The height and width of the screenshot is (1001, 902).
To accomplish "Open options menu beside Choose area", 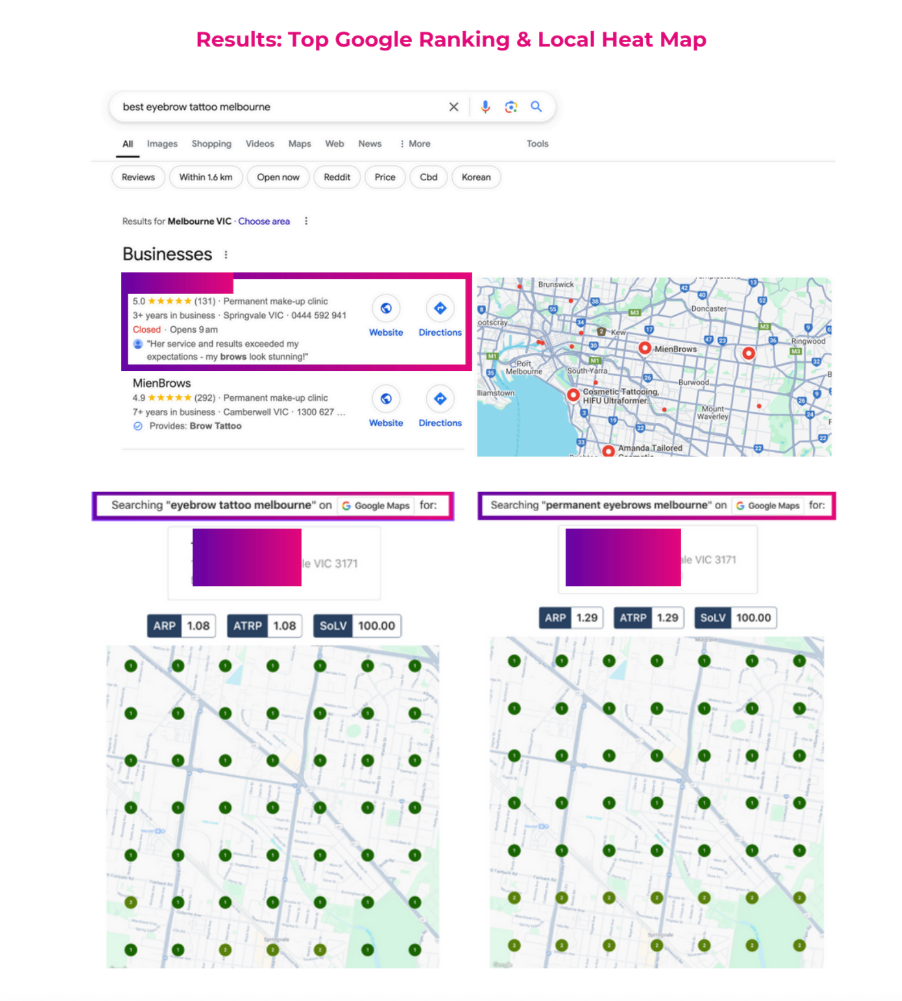I will pyautogui.click(x=306, y=222).
